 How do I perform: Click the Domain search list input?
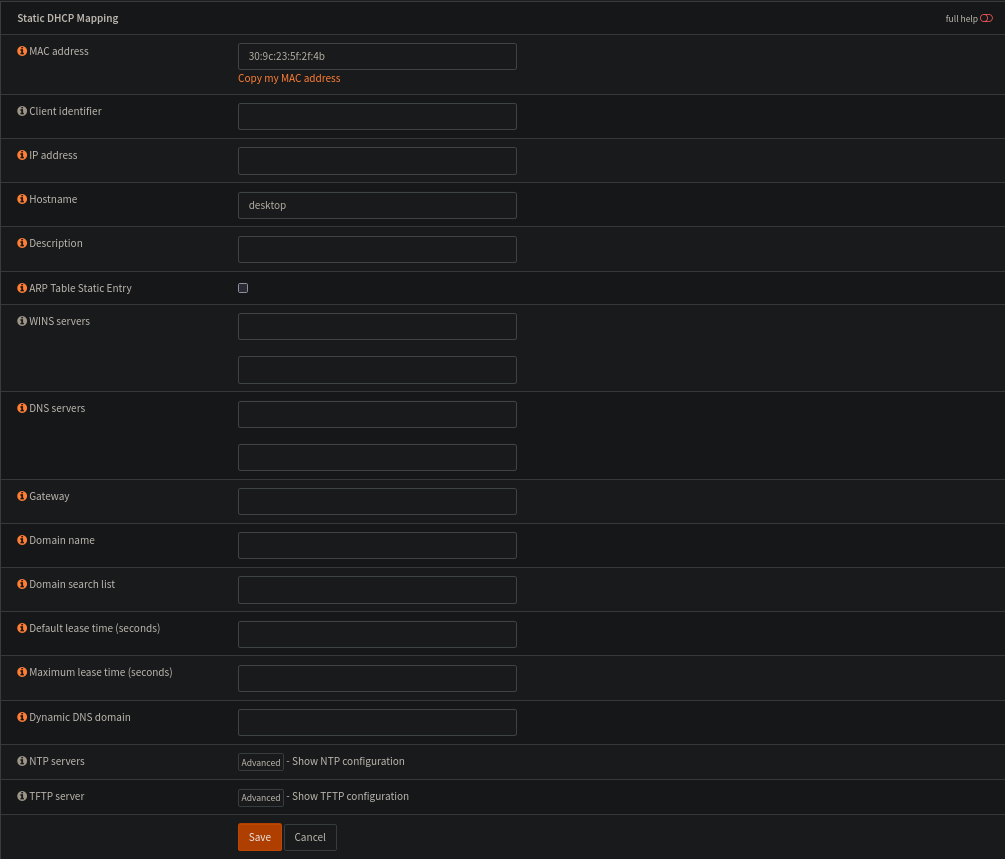point(377,590)
